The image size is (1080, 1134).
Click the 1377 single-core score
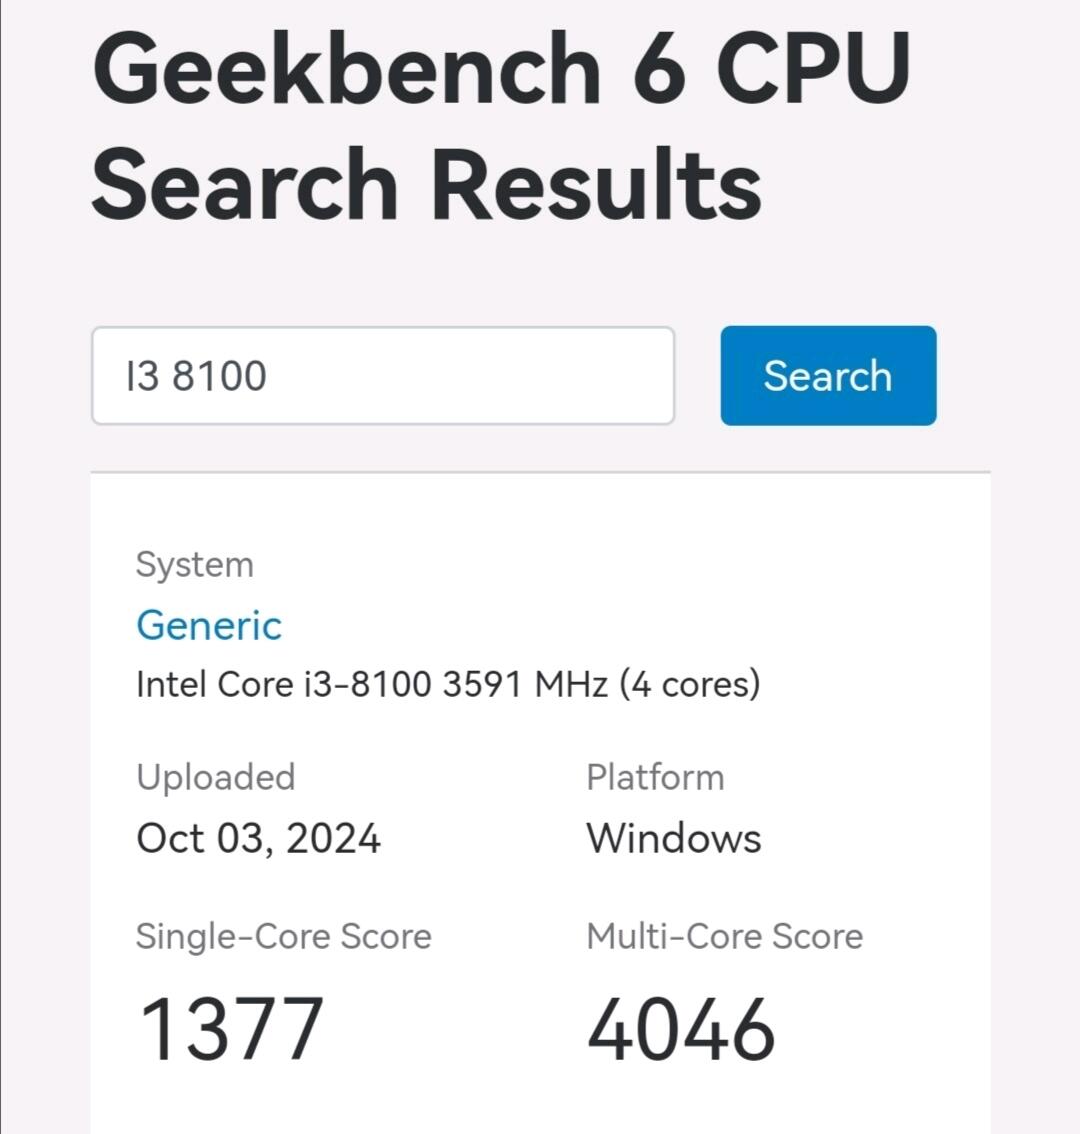point(231,1028)
